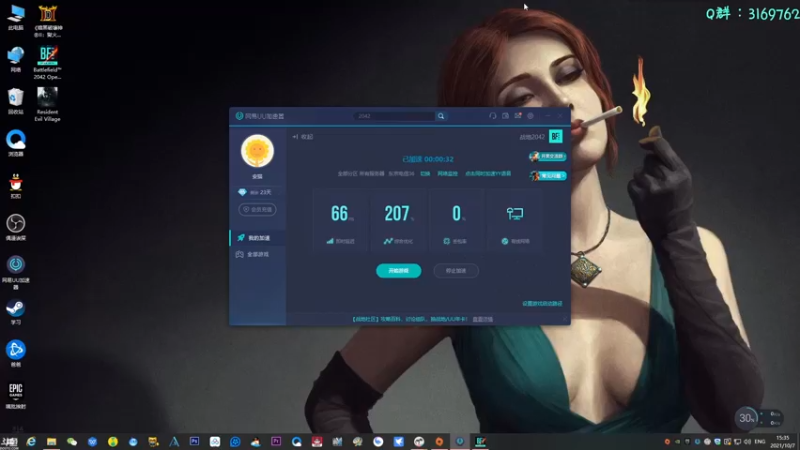Open Battlefield 2042 Open Beta desktop shortcut
The height and width of the screenshot is (450, 800).
[47, 63]
